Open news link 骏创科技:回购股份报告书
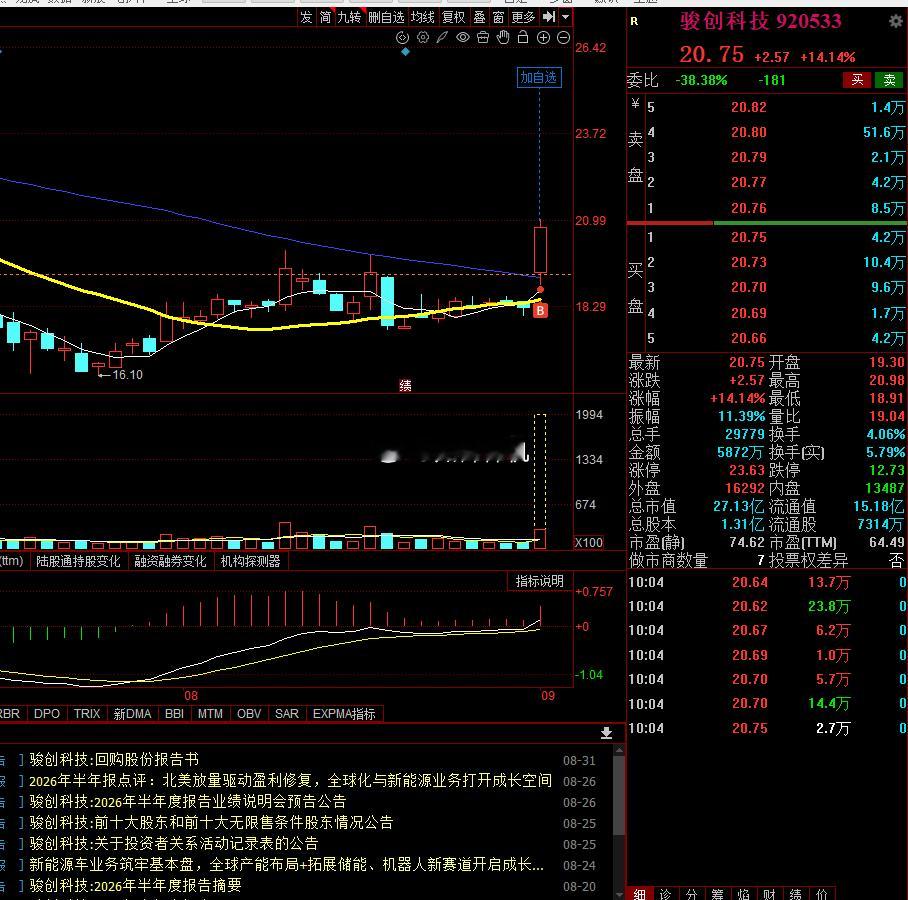Viewport: 908px width, 900px height. [114, 759]
